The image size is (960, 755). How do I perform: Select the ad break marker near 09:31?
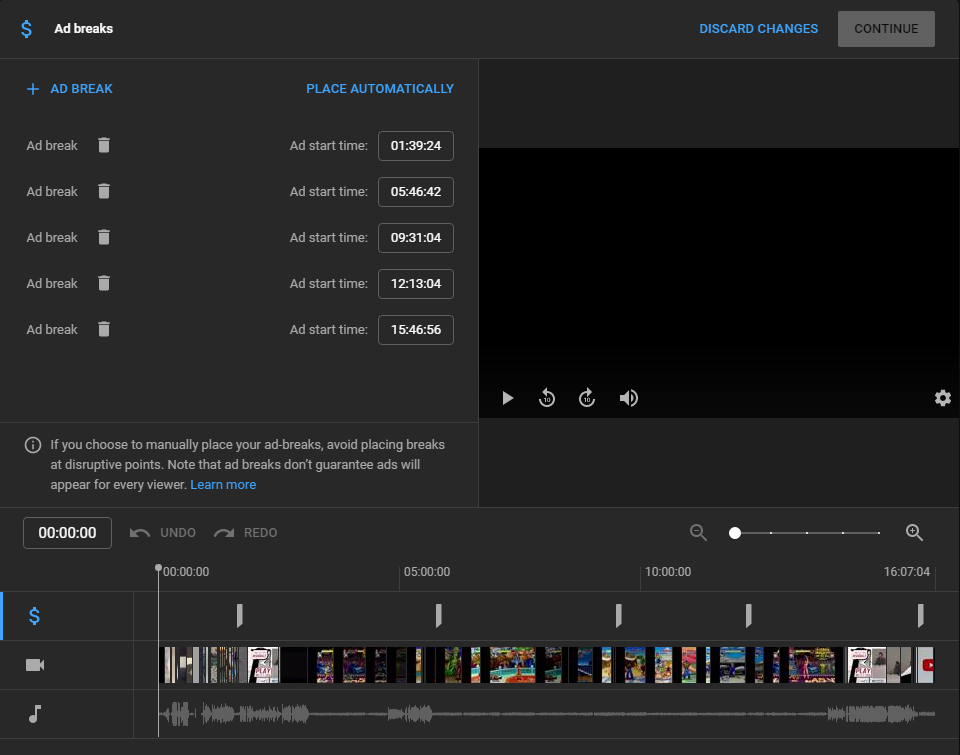coord(618,615)
